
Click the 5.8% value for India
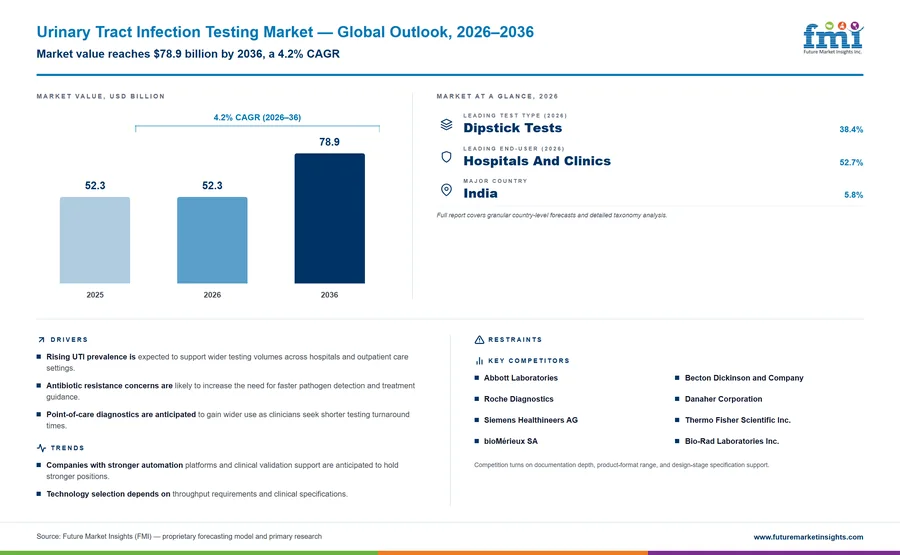click(853, 195)
